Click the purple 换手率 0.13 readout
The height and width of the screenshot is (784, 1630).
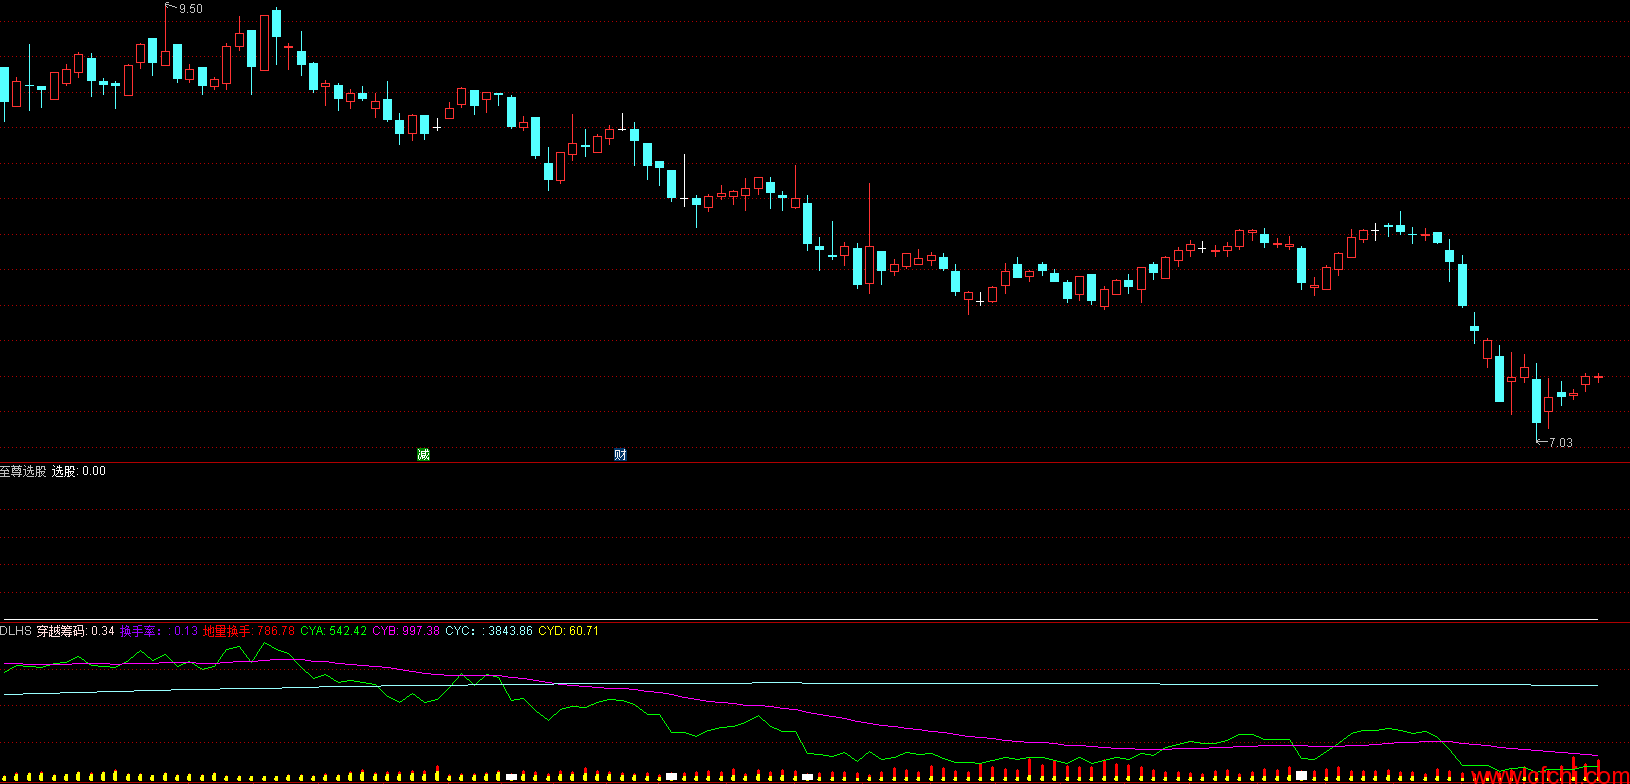point(159,631)
